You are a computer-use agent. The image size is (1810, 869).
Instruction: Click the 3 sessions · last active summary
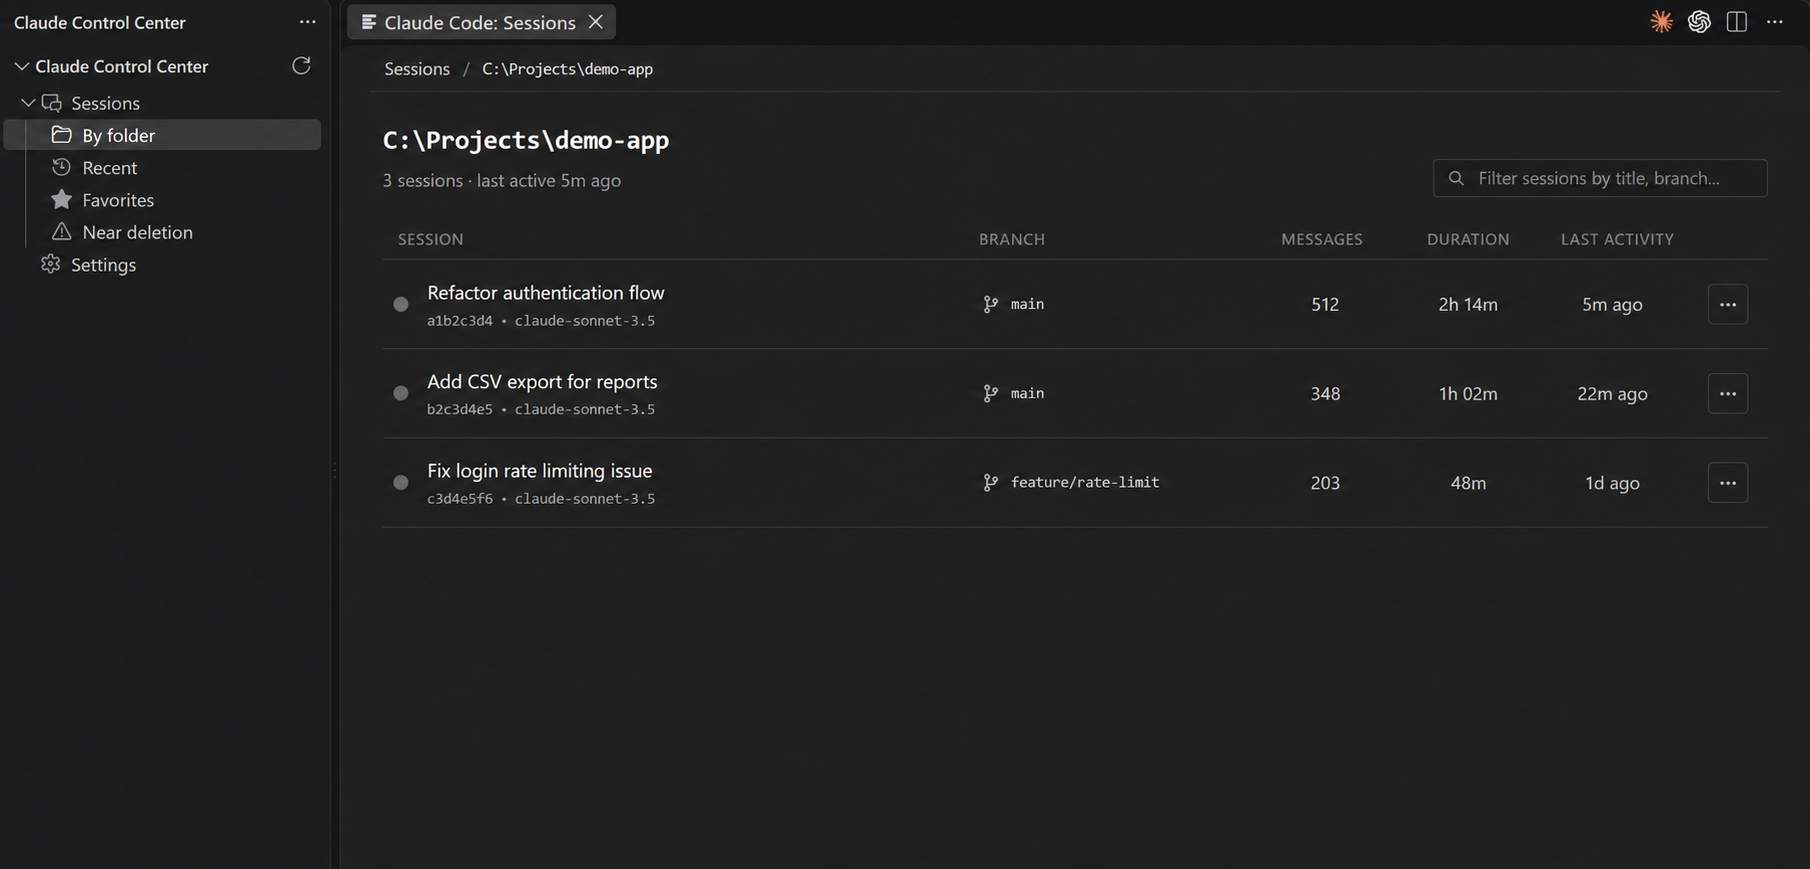(502, 180)
